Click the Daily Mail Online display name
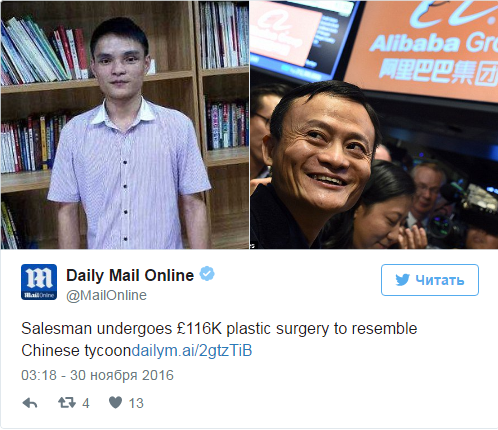The image size is (498, 430). pyautogui.click(x=130, y=275)
